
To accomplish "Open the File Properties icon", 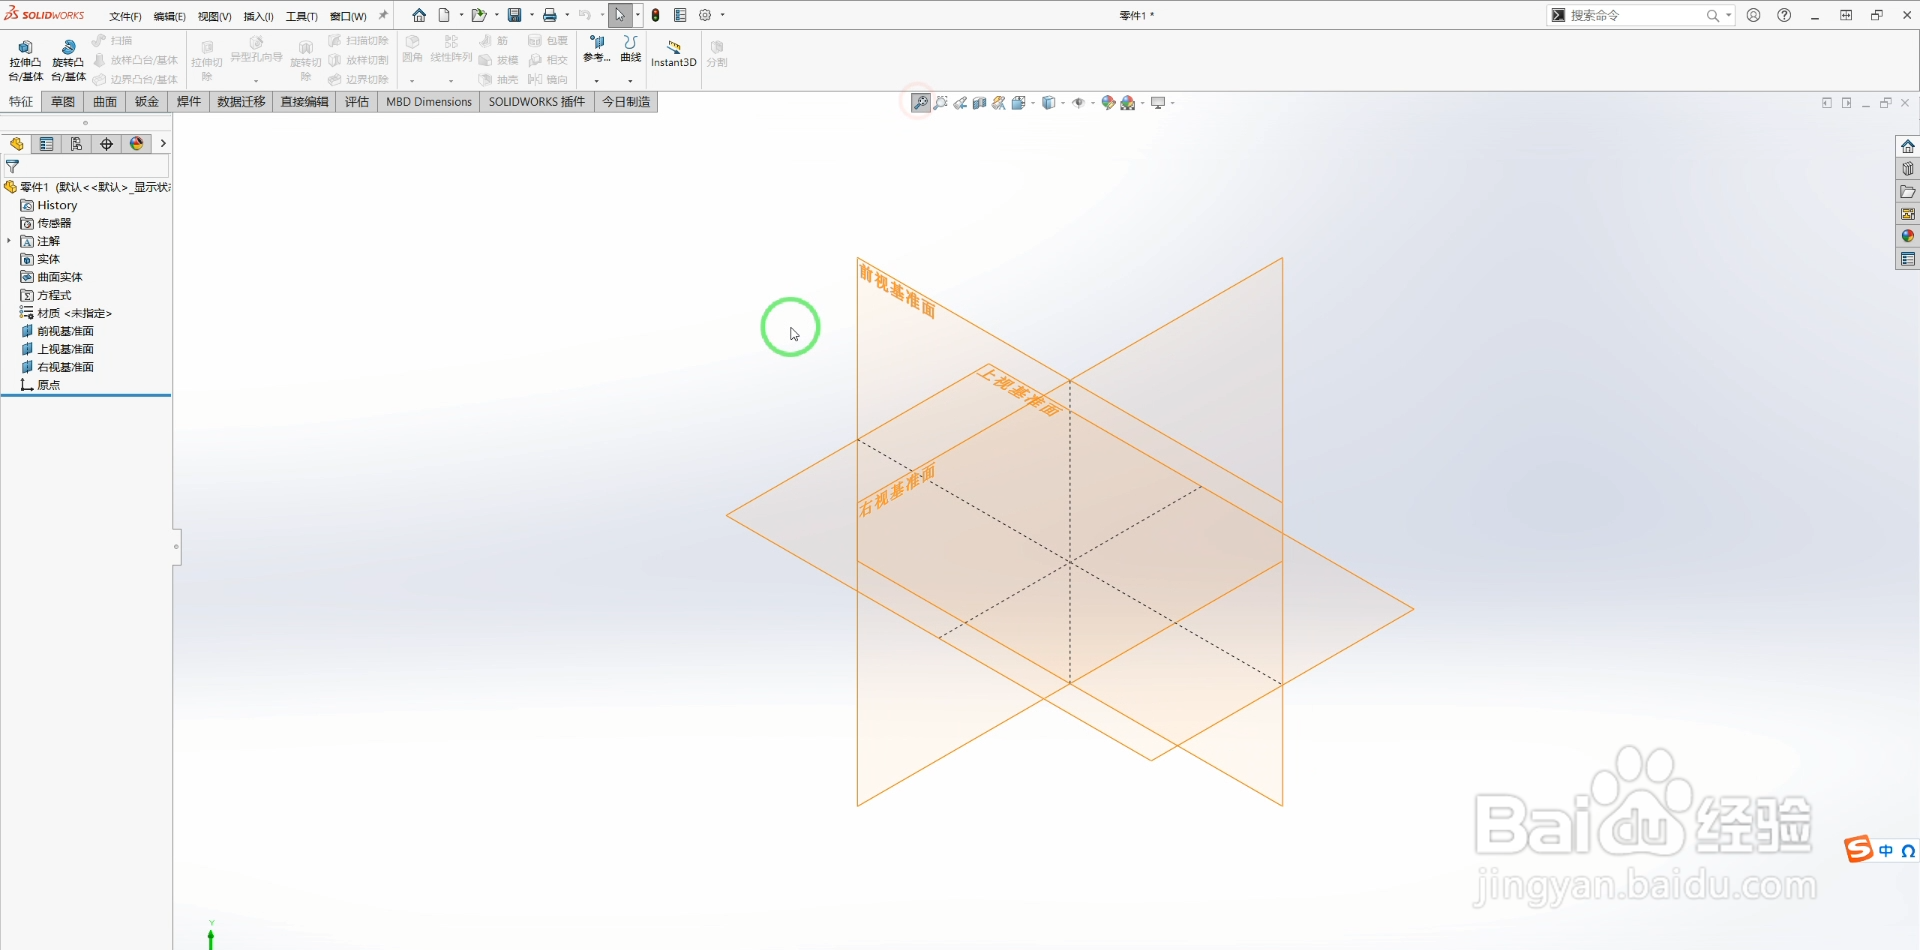I will click(x=680, y=15).
